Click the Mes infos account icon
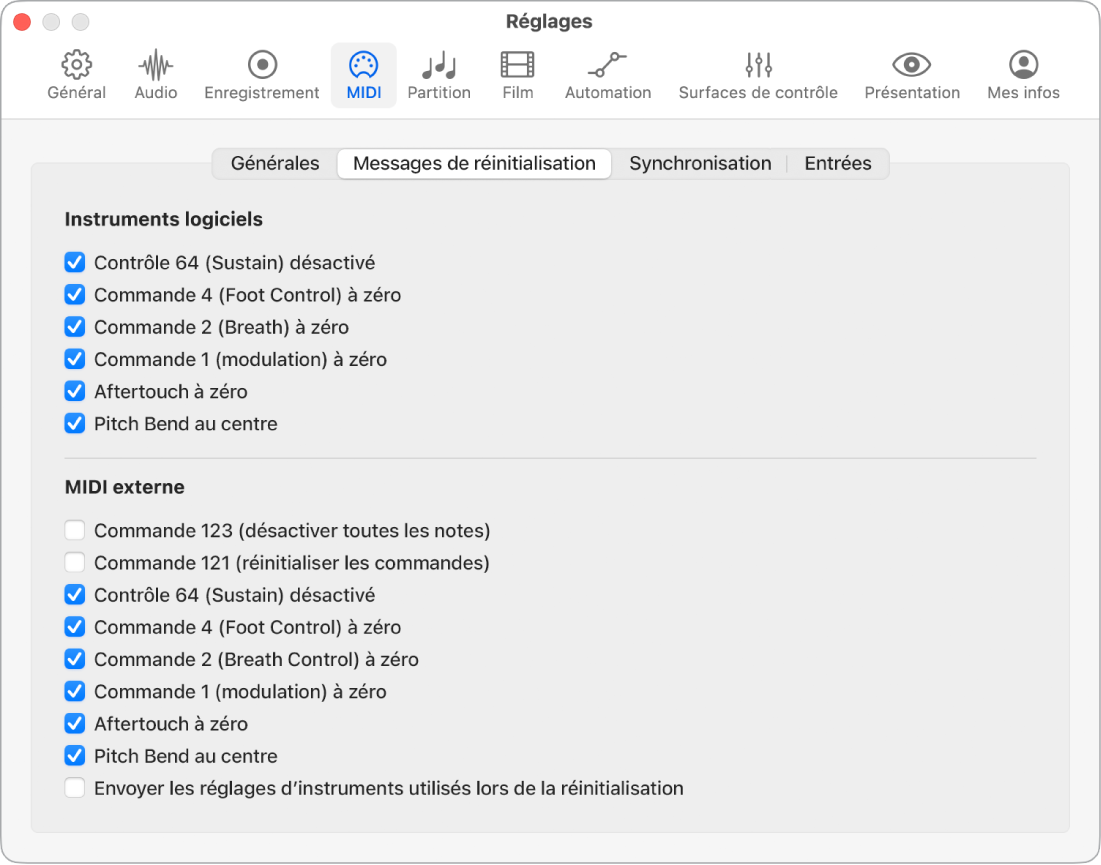This screenshot has width=1101, height=865. [x=1022, y=73]
